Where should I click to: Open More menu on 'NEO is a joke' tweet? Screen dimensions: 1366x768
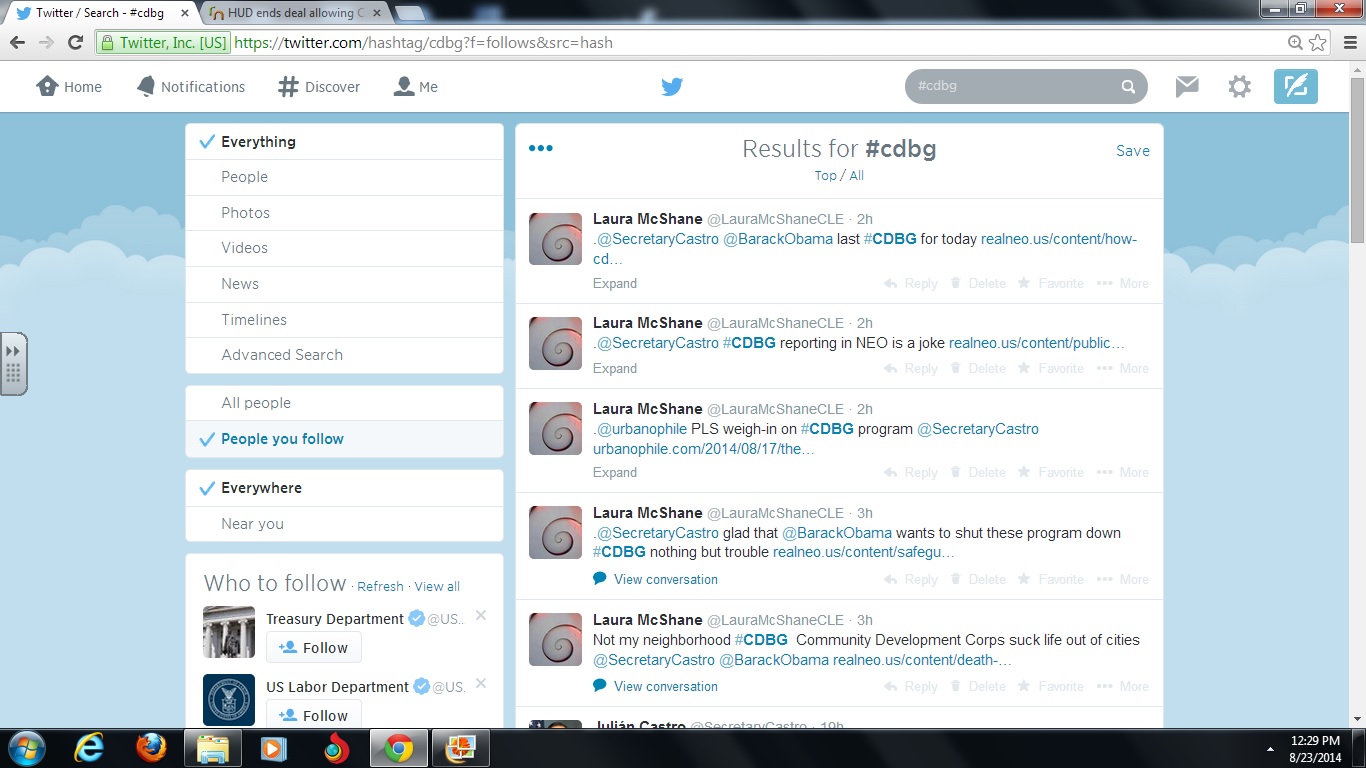click(1123, 368)
